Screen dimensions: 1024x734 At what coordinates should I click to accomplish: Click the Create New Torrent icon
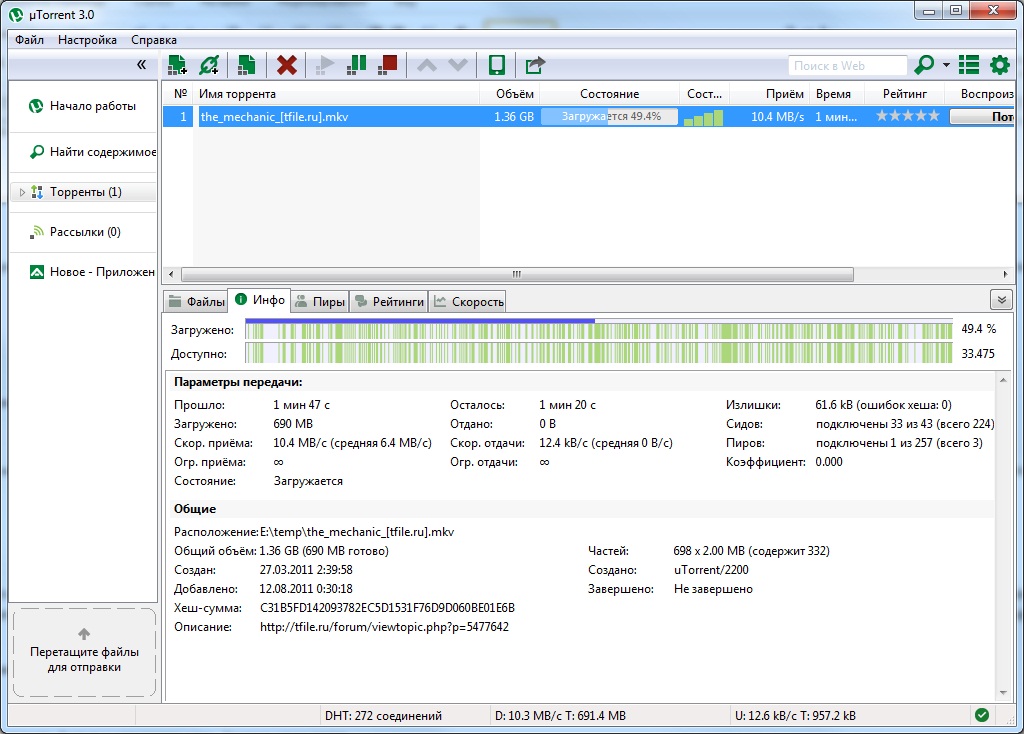coord(246,65)
